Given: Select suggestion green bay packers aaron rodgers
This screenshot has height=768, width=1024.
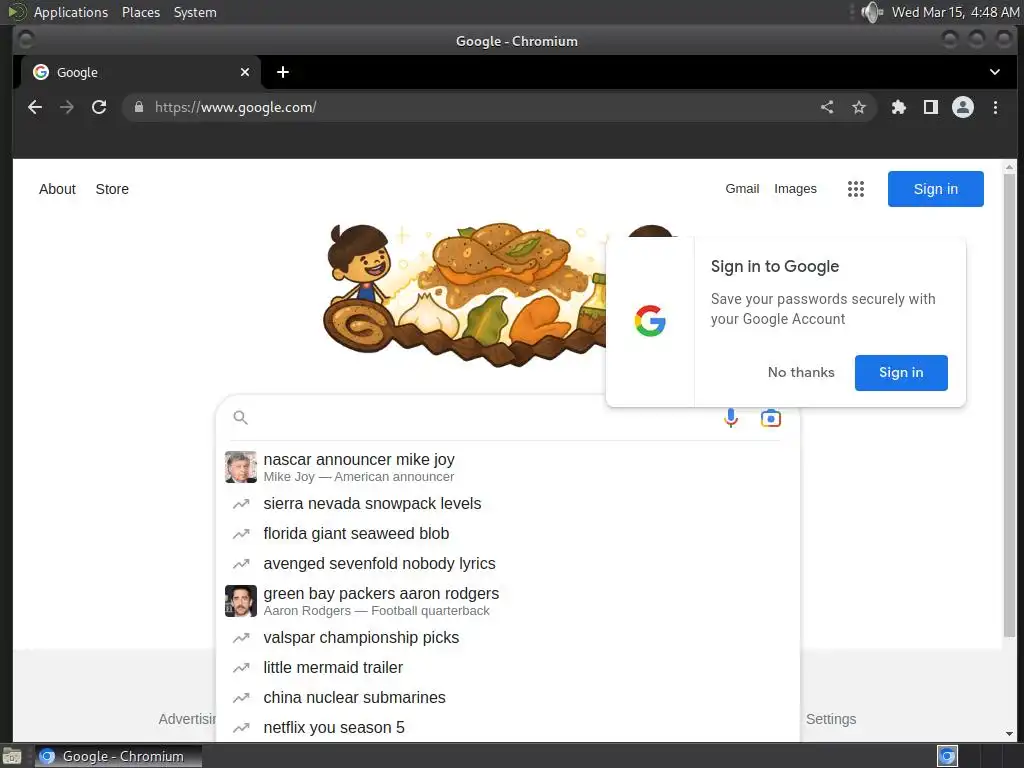Looking at the screenshot, I should (507, 601).
